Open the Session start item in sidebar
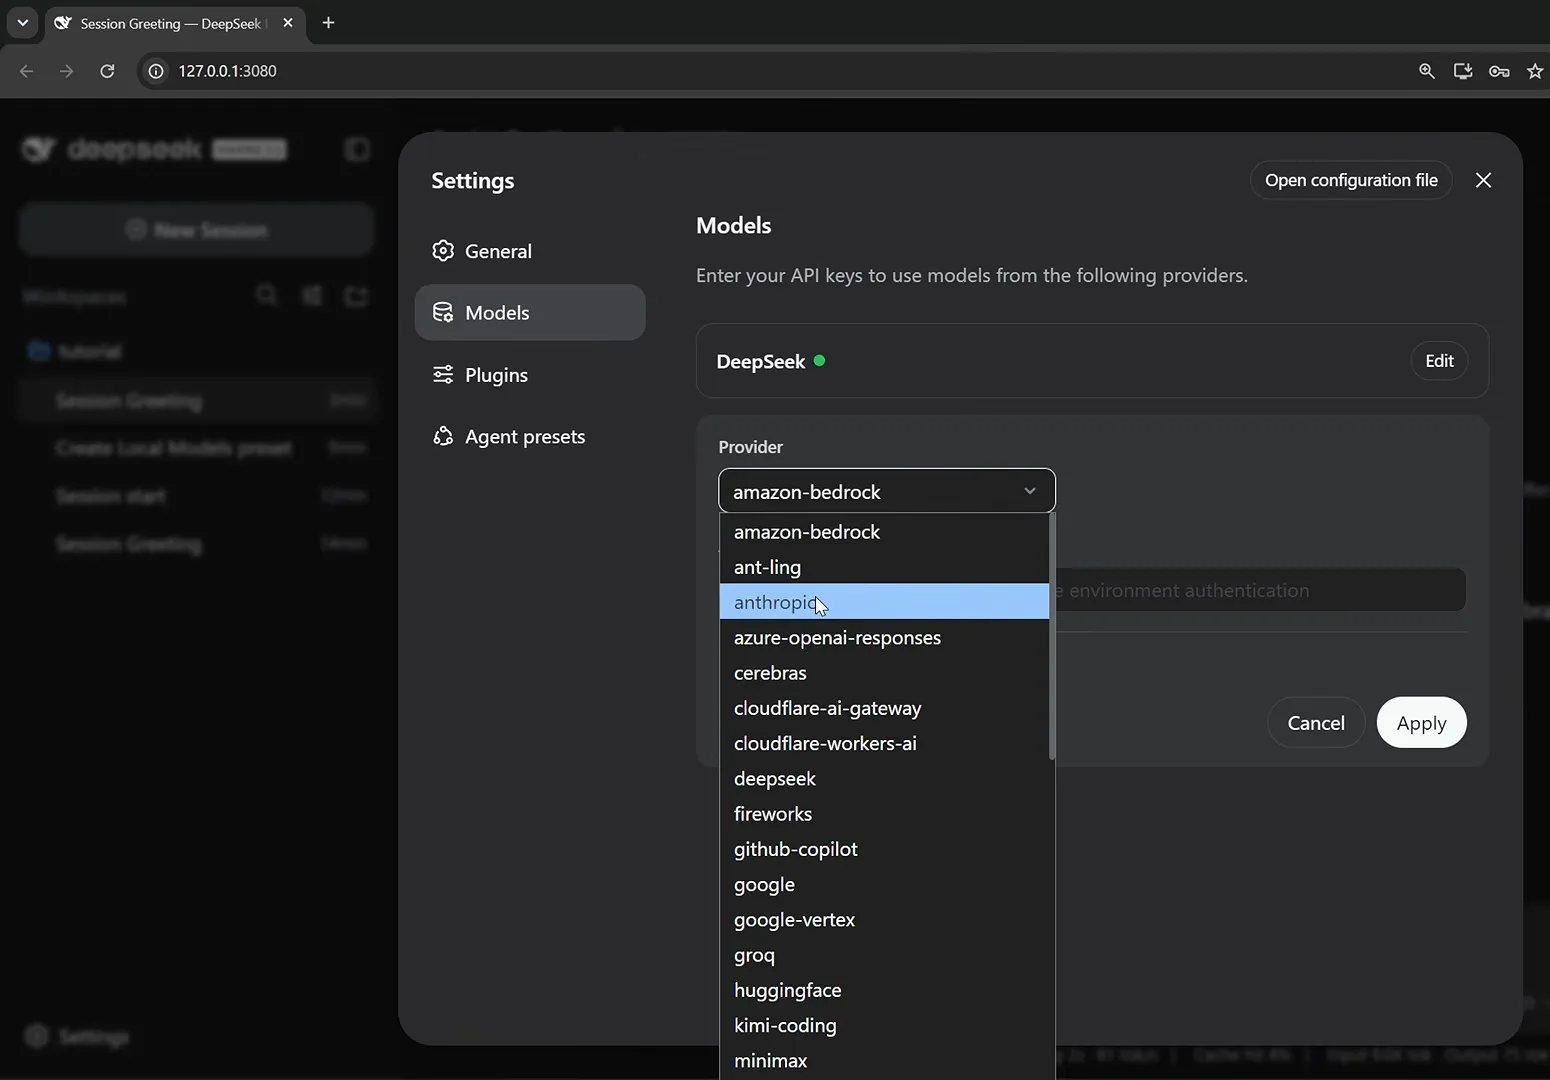 pyautogui.click(x=197, y=496)
